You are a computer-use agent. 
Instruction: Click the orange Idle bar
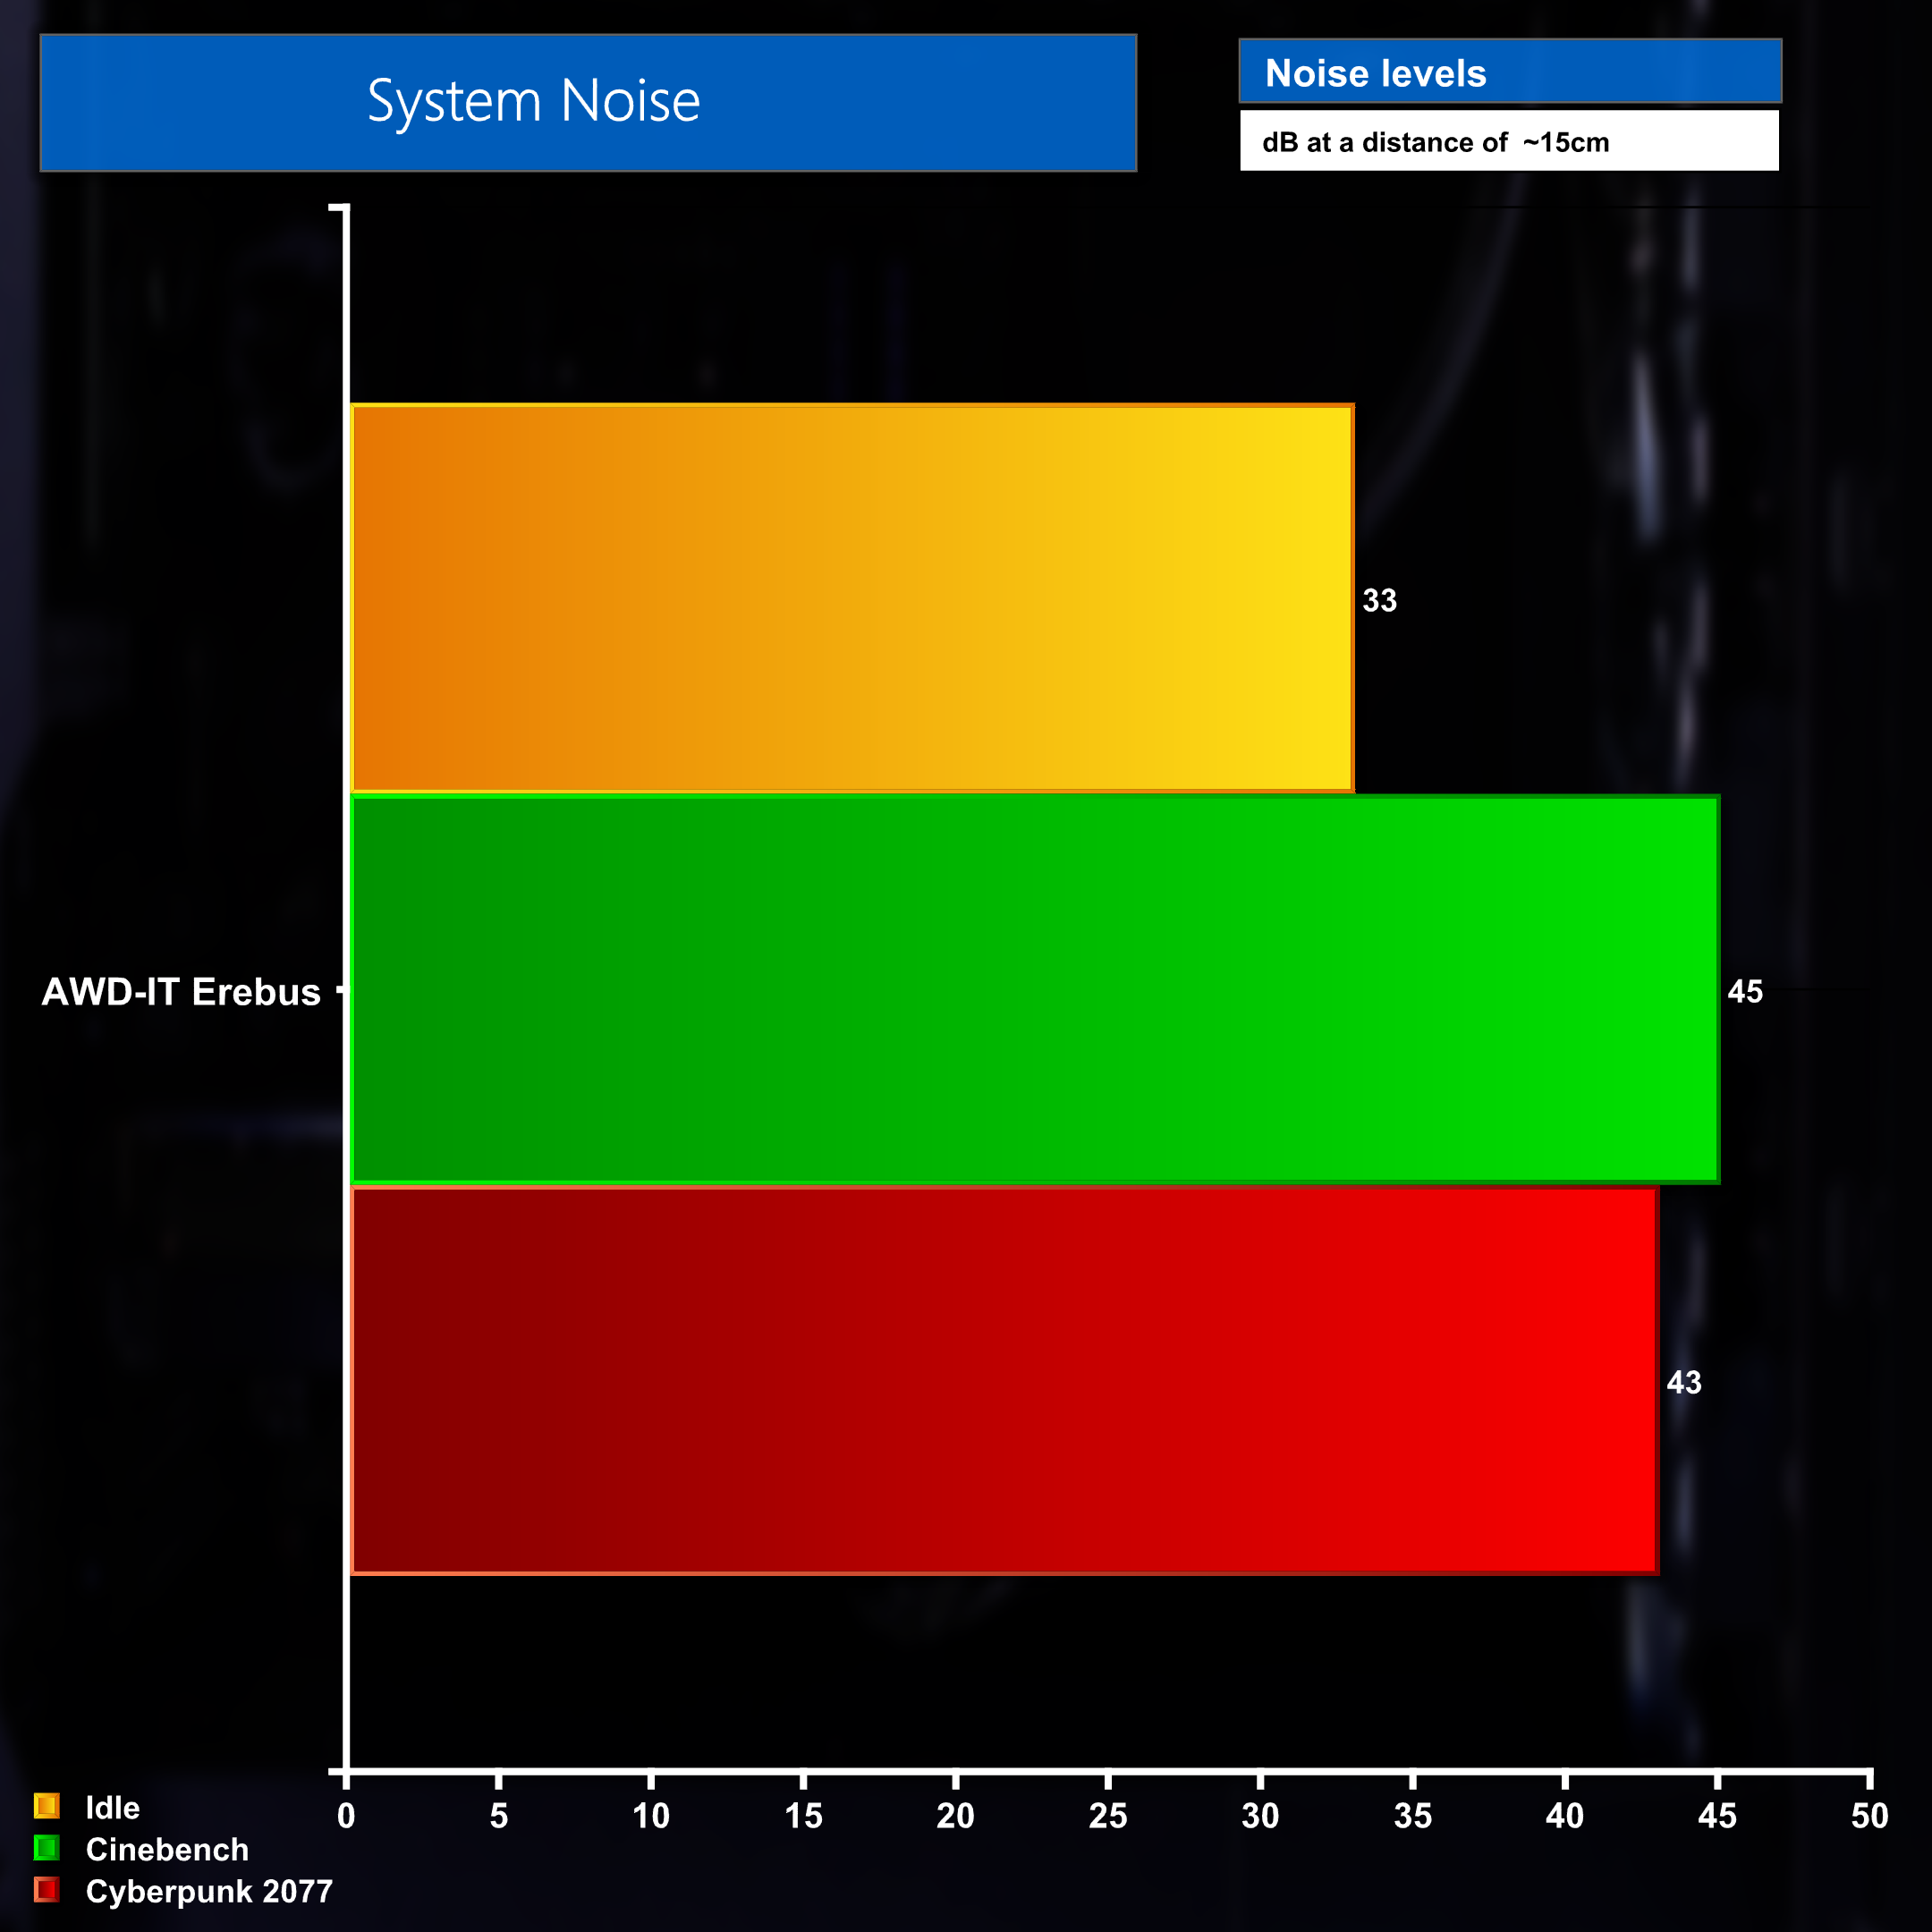pos(851,598)
